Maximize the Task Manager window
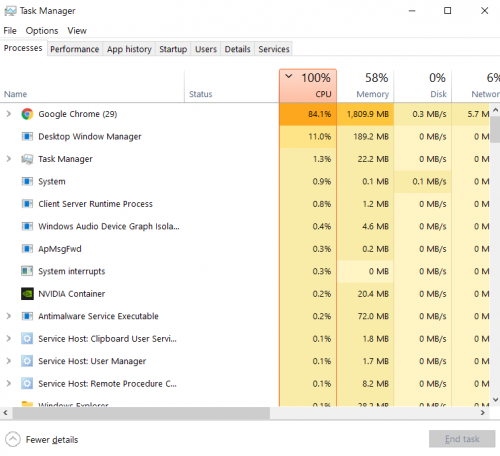The height and width of the screenshot is (456, 500). (x=448, y=11)
